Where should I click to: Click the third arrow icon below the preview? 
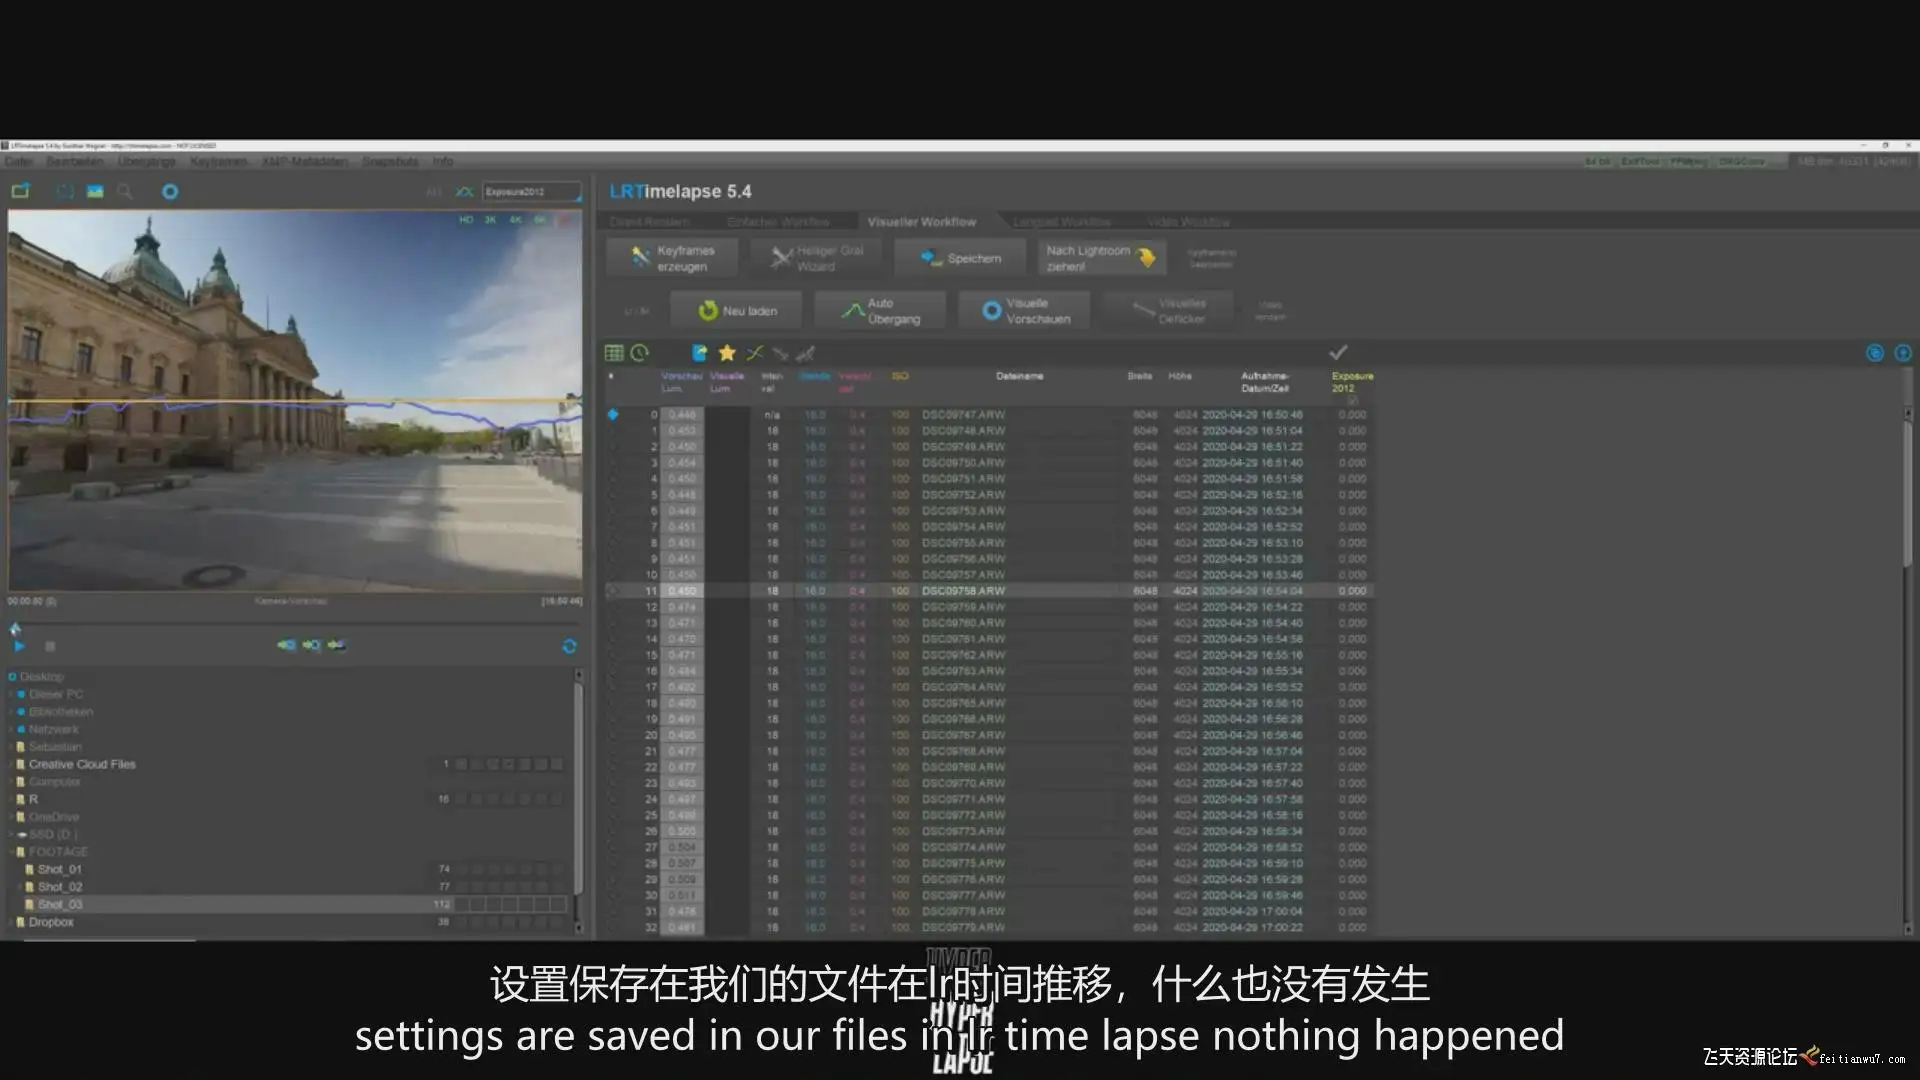[336, 645]
